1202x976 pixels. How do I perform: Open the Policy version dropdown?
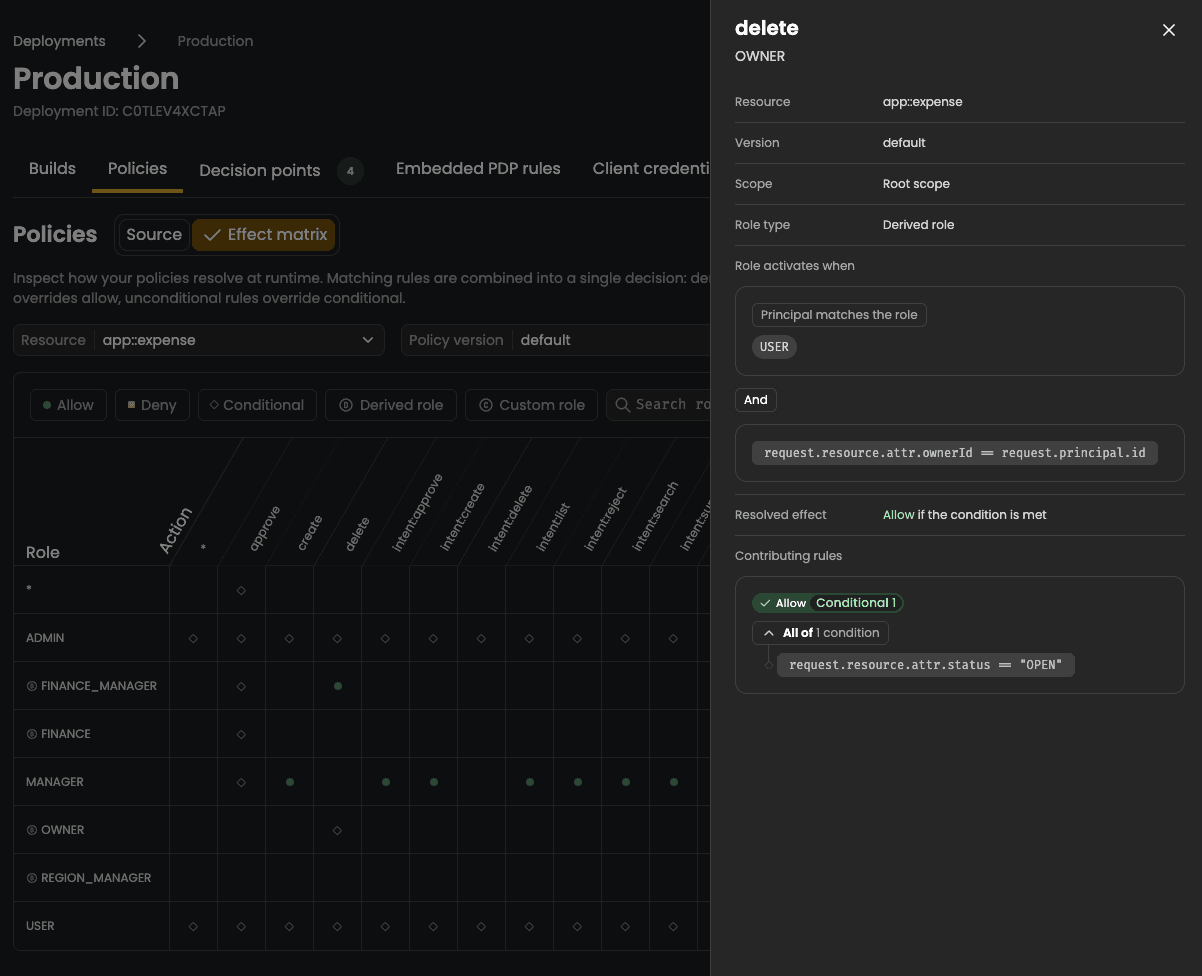click(x=556, y=340)
